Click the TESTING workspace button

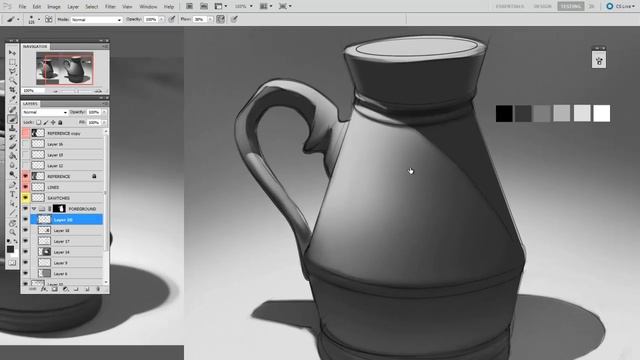[x=571, y=7]
